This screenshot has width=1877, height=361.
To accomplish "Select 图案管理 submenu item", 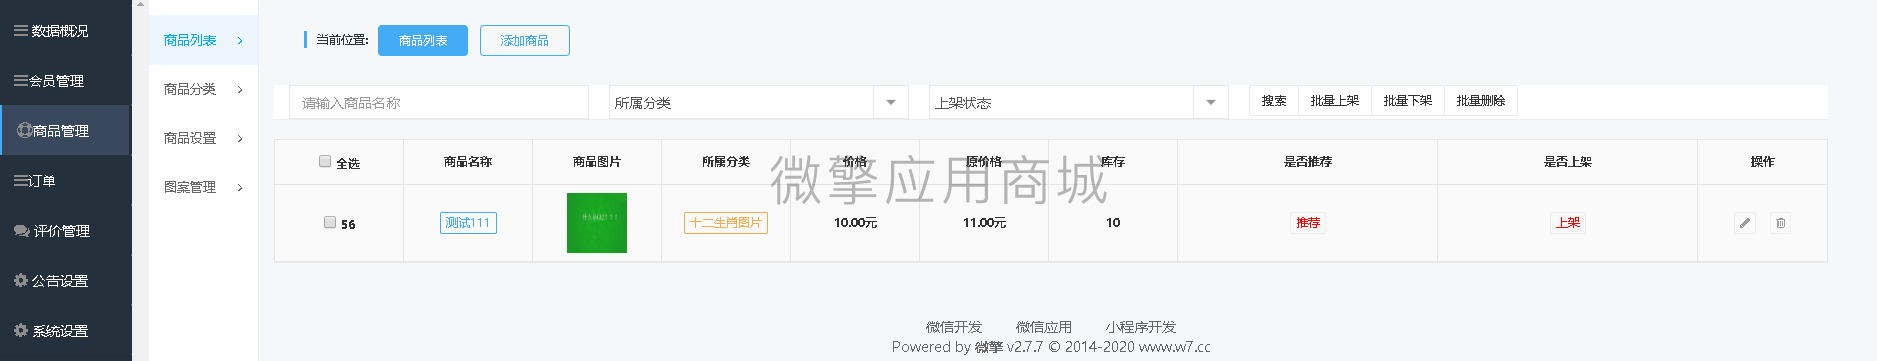I will (x=203, y=187).
